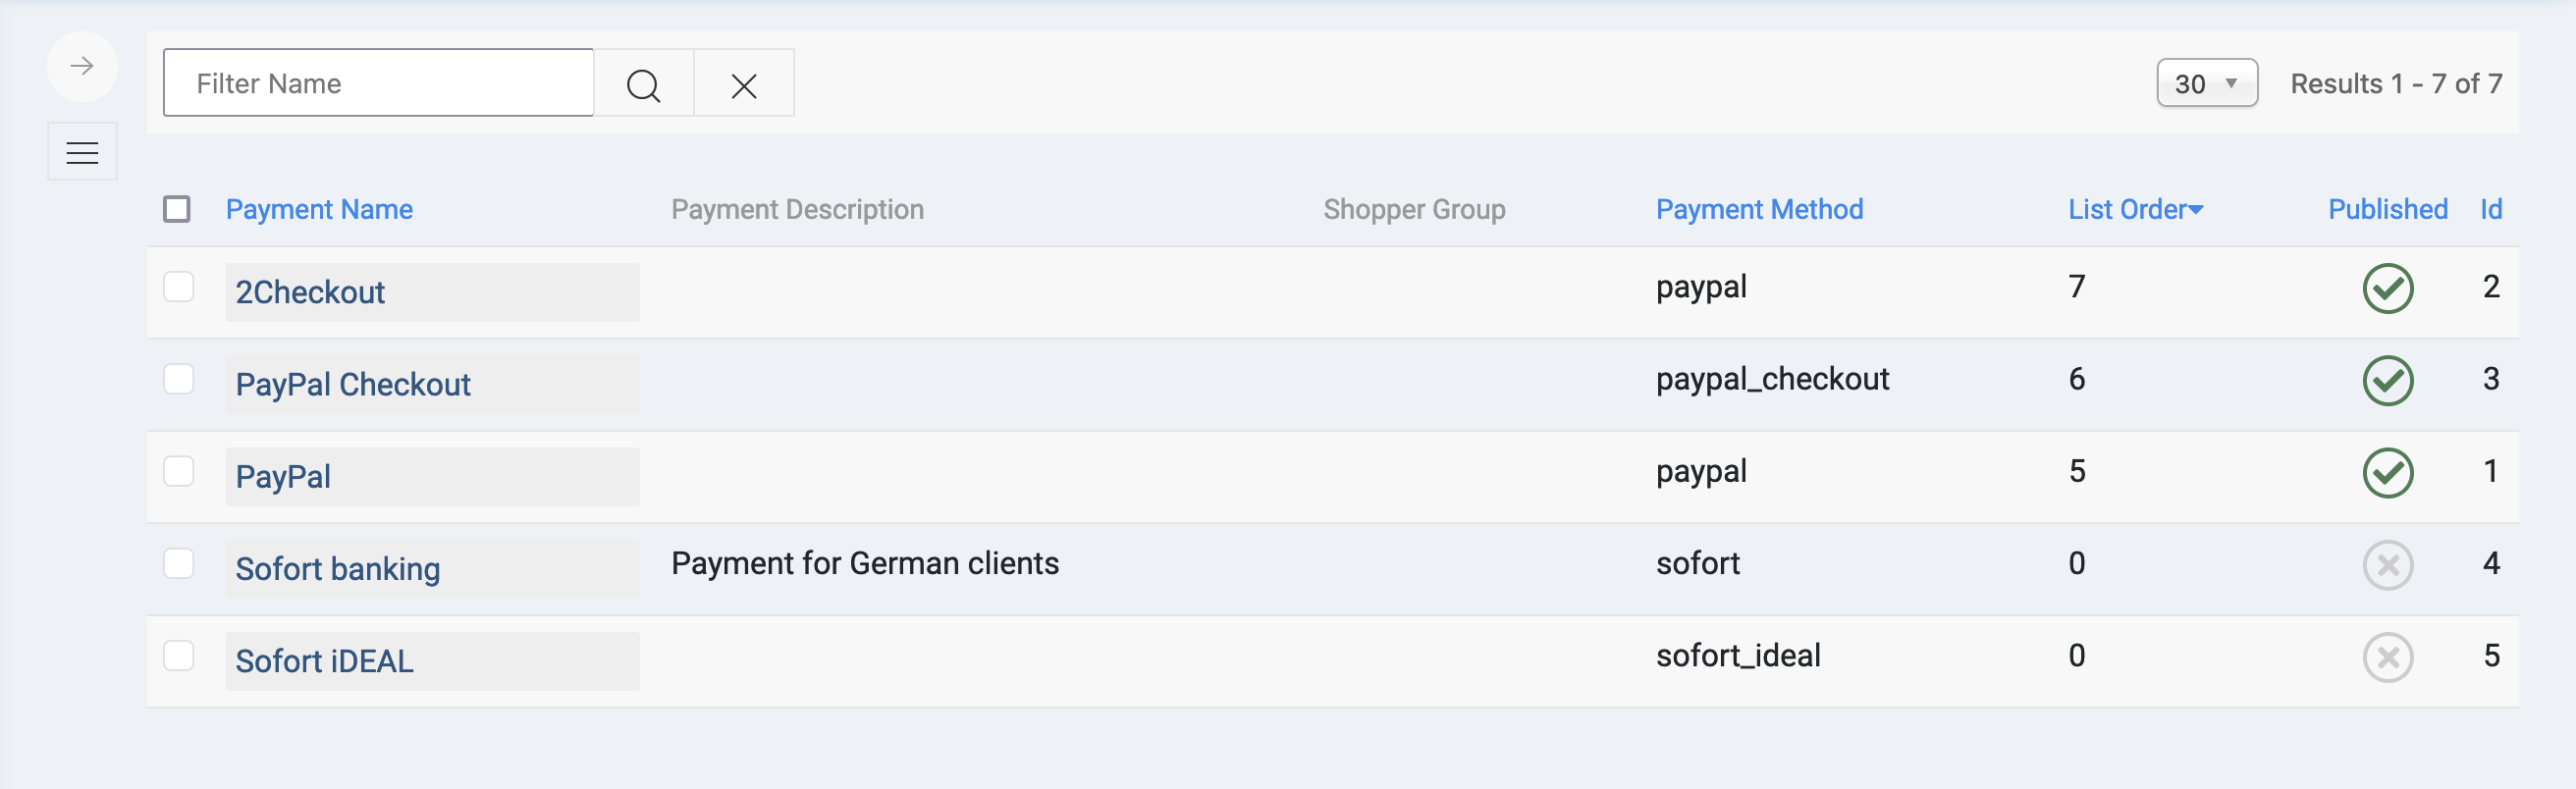Publish Sofort banking via grey X icon
This screenshot has width=2576, height=789.
(x=2387, y=565)
